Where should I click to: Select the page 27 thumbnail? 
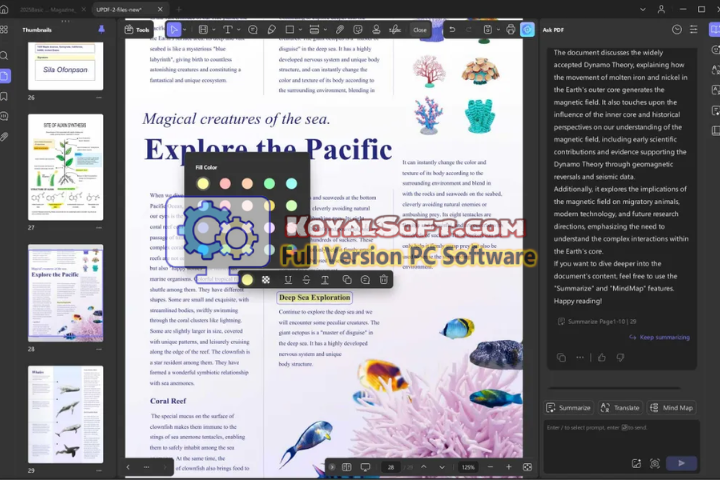65,167
